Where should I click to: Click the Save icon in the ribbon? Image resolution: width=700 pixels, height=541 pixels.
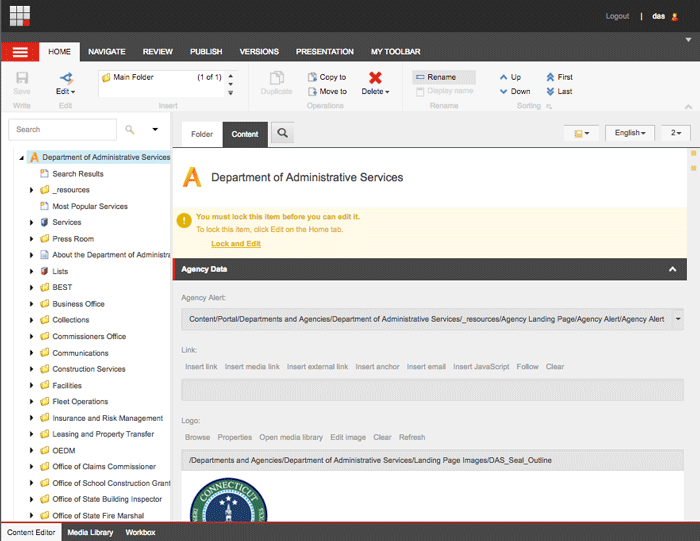[x=22, y=78]
